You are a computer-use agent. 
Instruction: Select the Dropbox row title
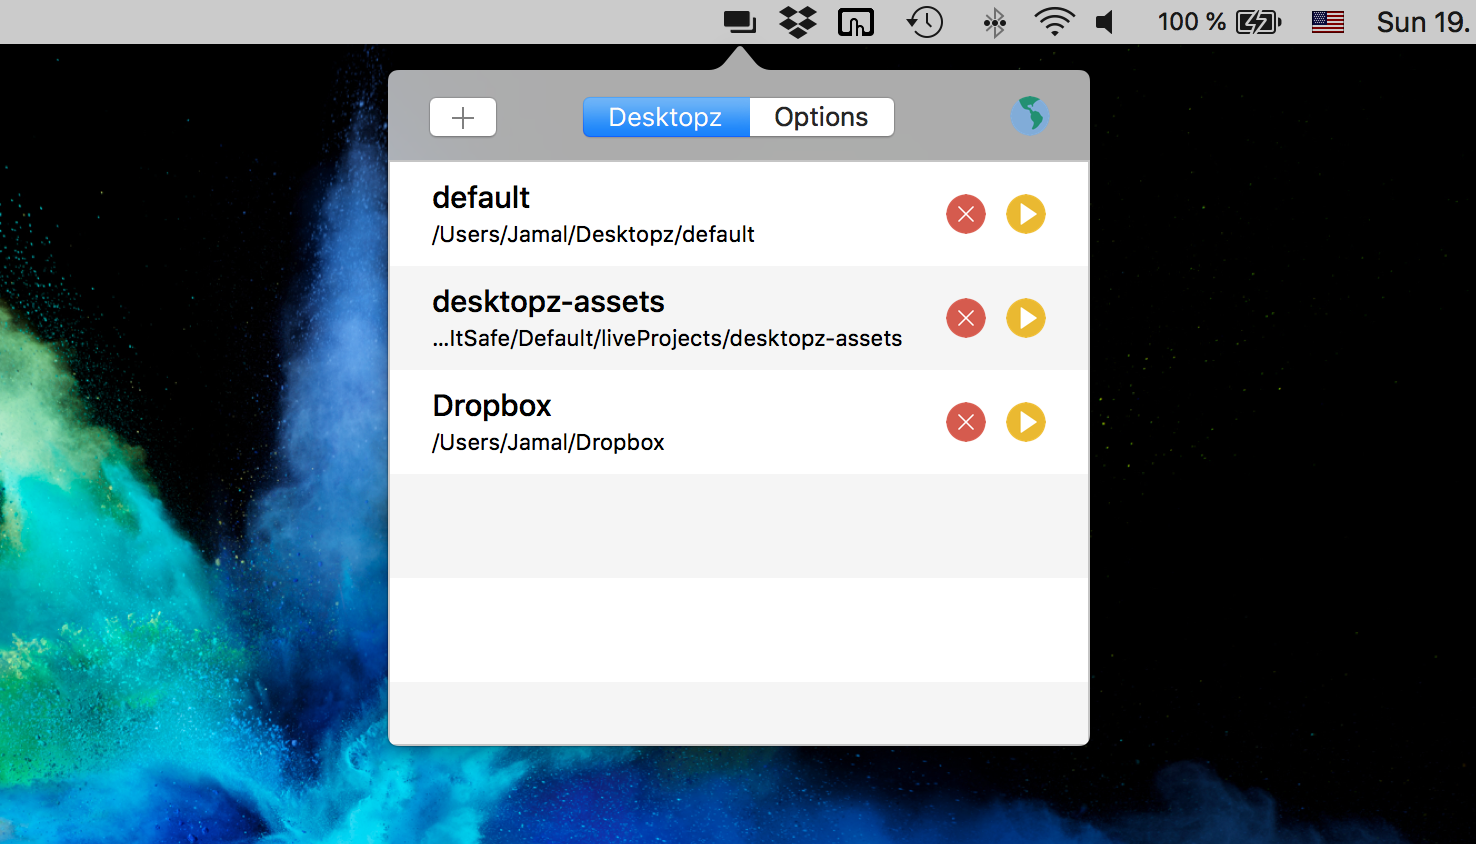pyautogui.click(x=492, y=406)
